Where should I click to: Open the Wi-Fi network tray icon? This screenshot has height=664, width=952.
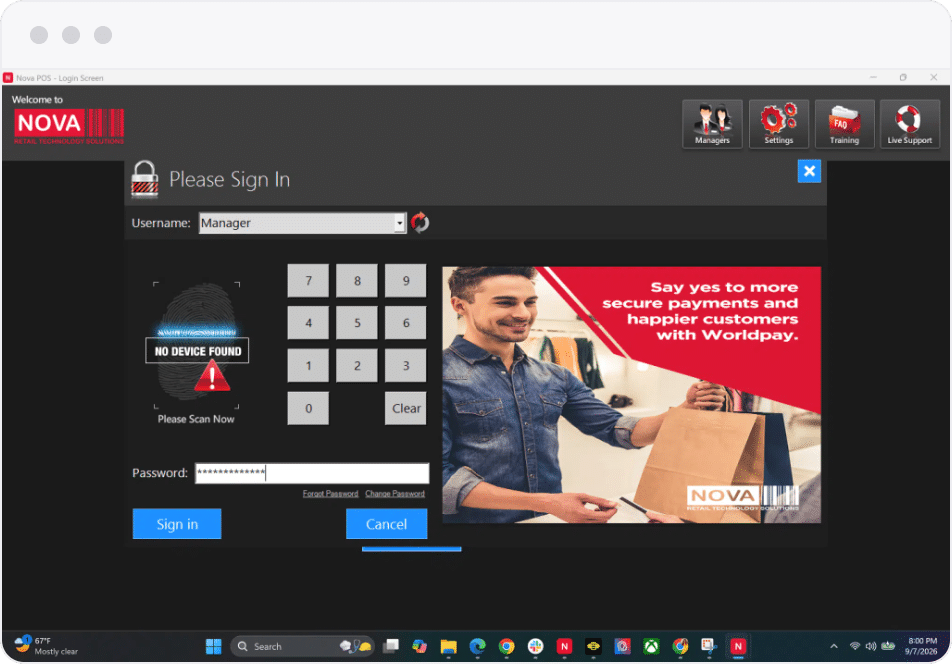(x=855, y=646)
